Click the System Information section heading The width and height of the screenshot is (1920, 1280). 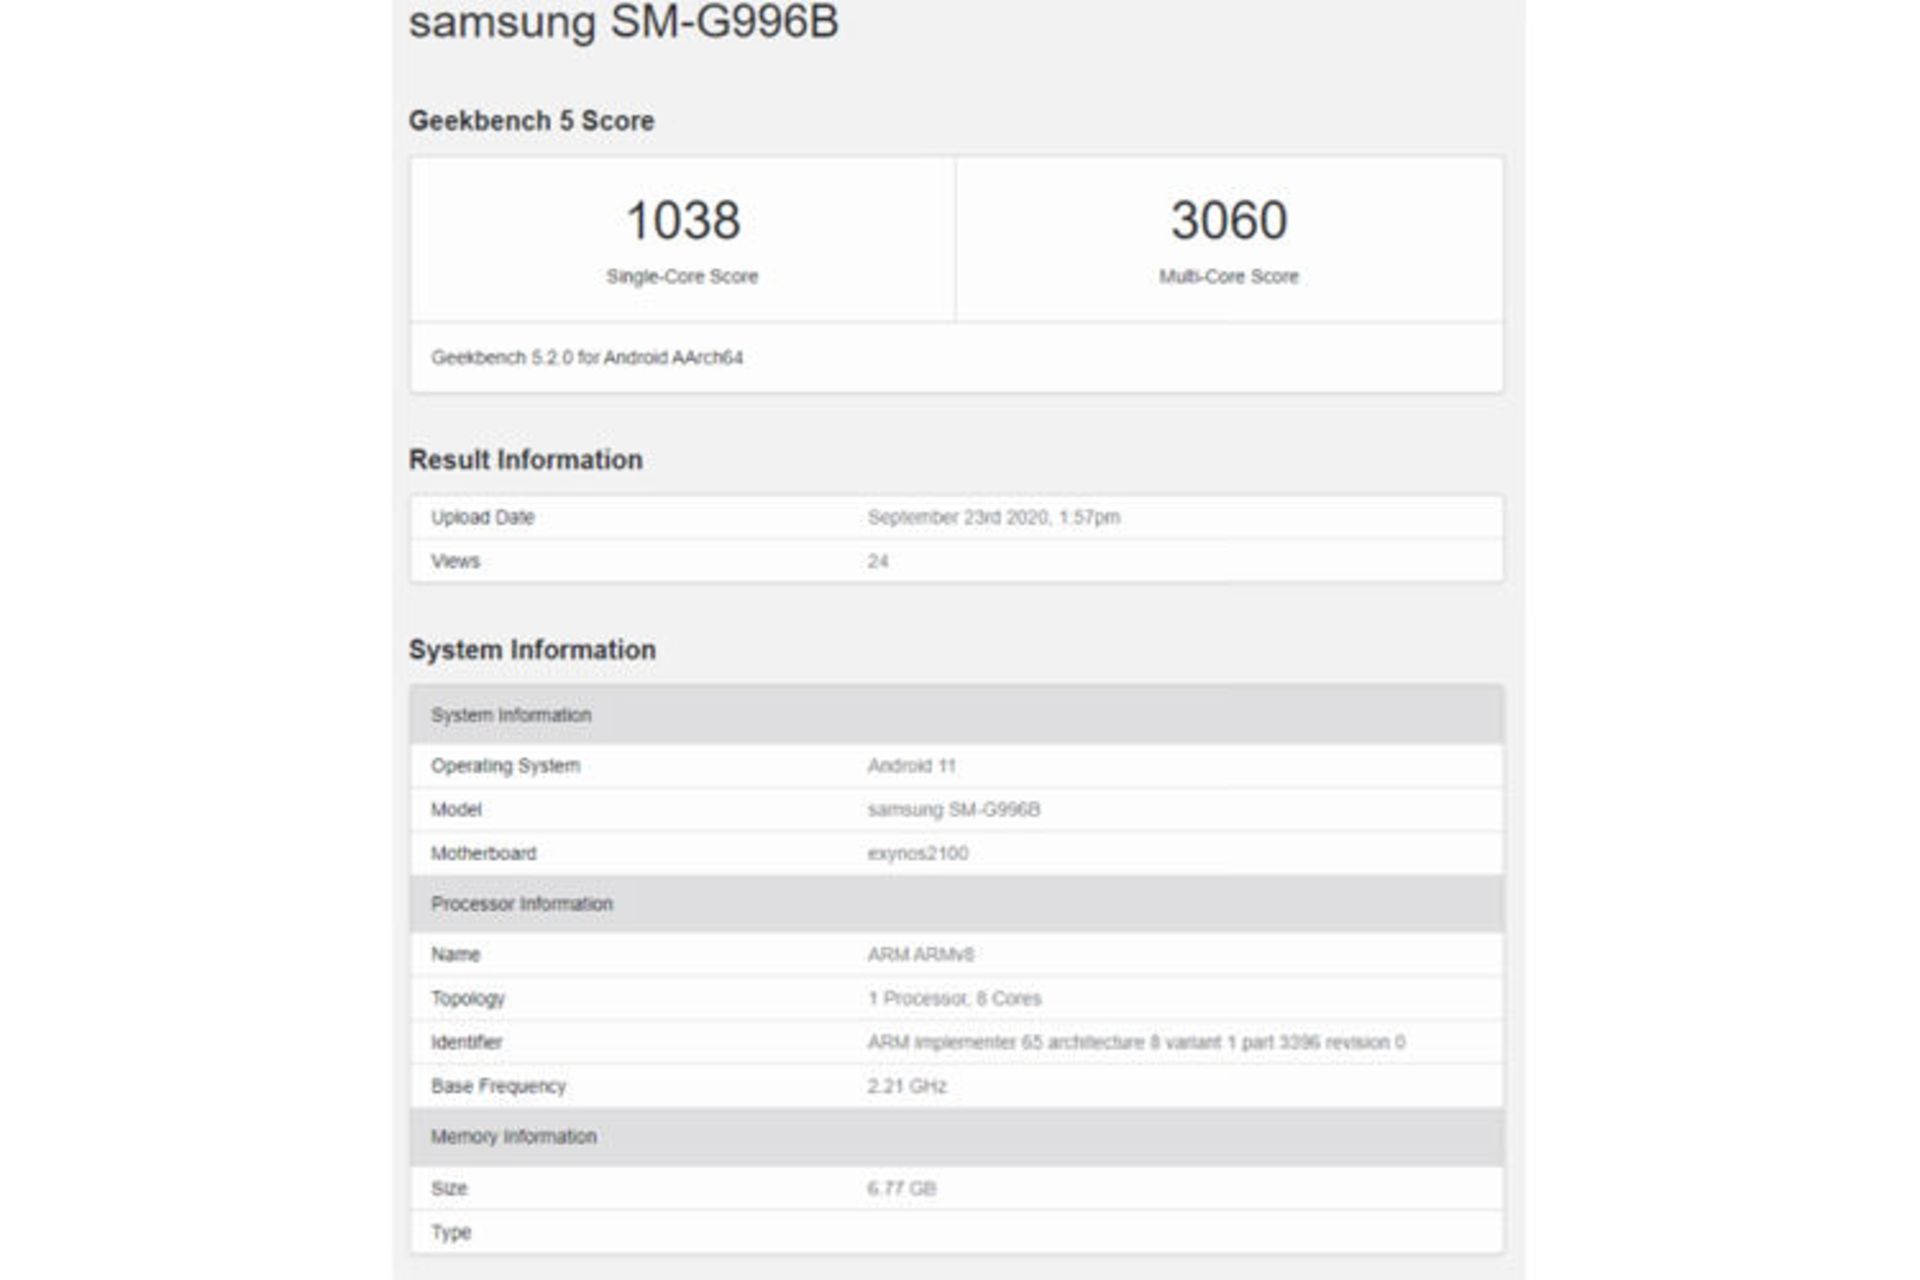(x=532, y=650)
